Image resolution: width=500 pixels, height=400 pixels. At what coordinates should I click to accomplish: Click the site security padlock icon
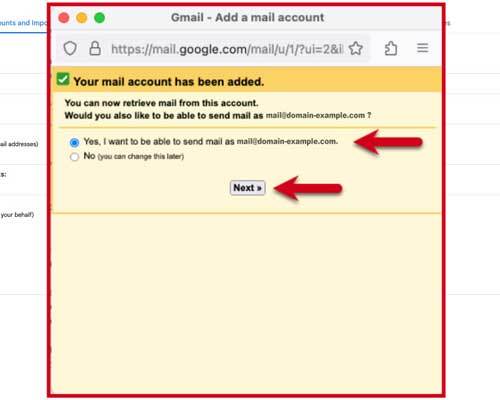point(95,48)
